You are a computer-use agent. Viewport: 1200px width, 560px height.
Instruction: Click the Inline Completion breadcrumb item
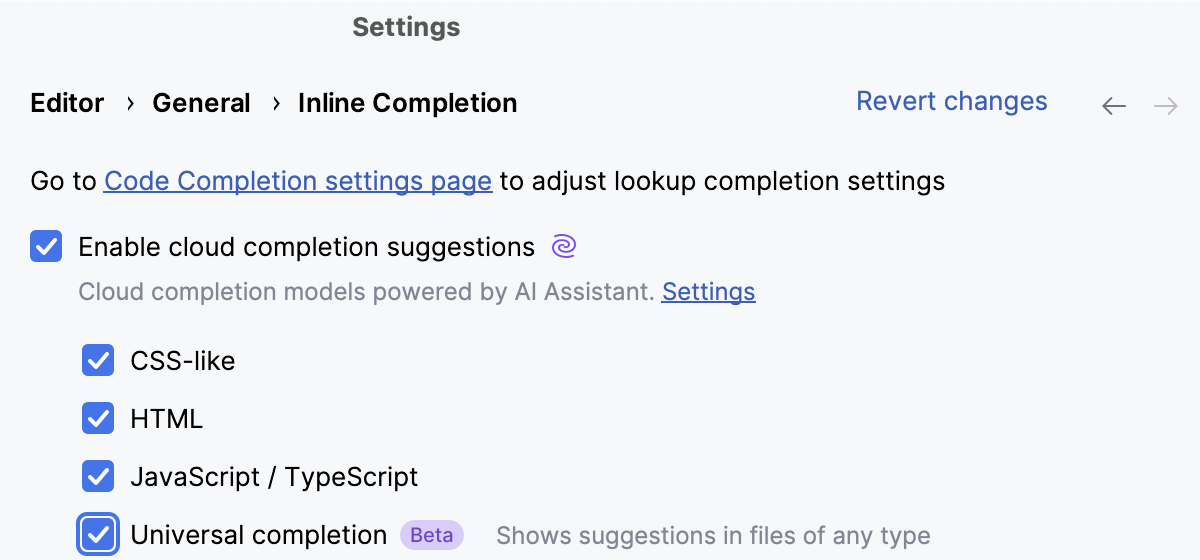(x=408, y=103)
